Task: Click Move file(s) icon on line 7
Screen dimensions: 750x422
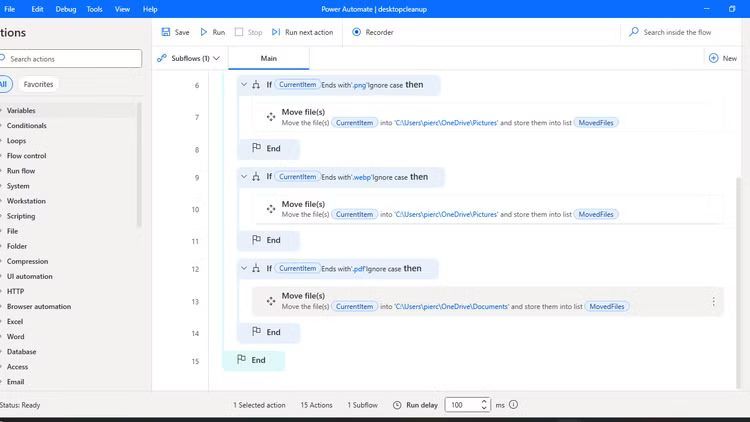Action: coord(270,117)
